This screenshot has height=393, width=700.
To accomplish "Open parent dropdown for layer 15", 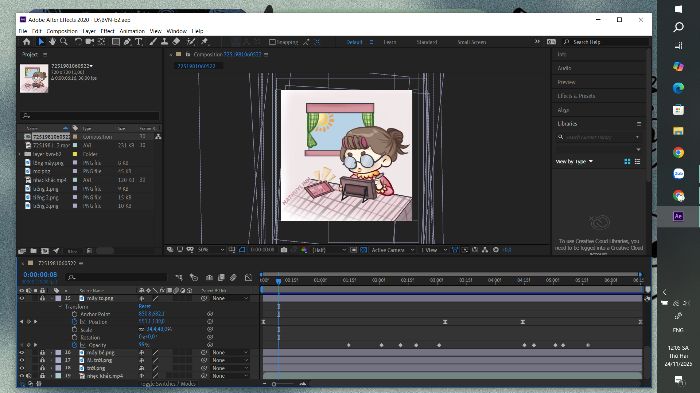I will (x=230, y=298).
